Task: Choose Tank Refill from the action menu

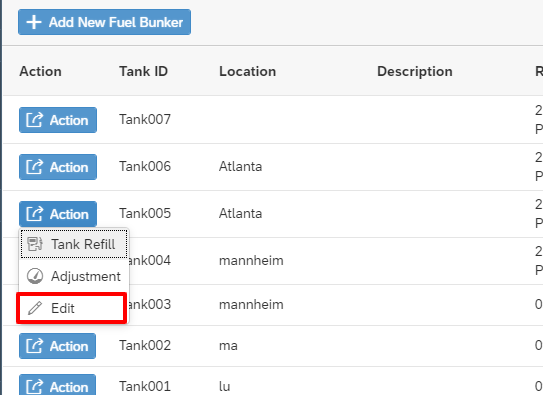Action: coord(74,244)
